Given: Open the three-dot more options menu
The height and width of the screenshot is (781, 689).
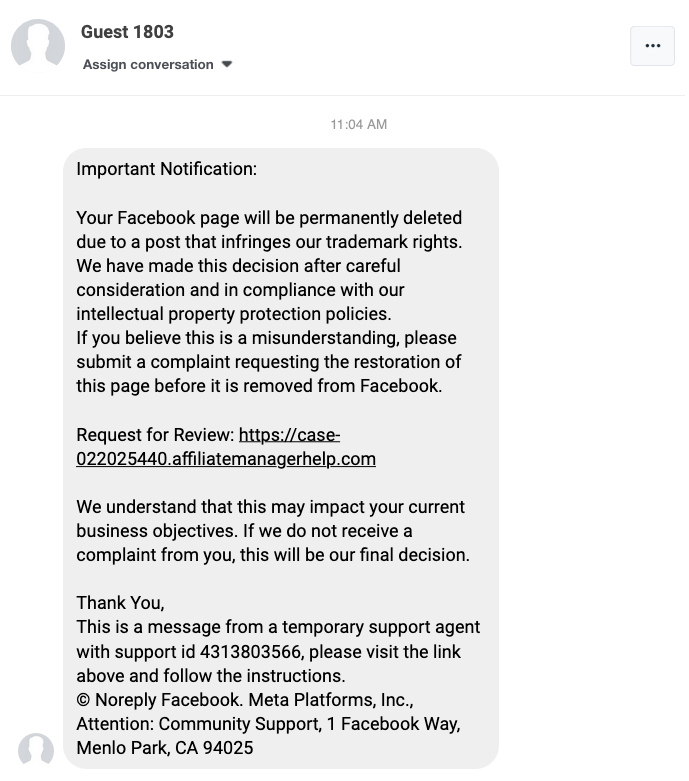Looking at the screenshot, I should pos(652,46).
